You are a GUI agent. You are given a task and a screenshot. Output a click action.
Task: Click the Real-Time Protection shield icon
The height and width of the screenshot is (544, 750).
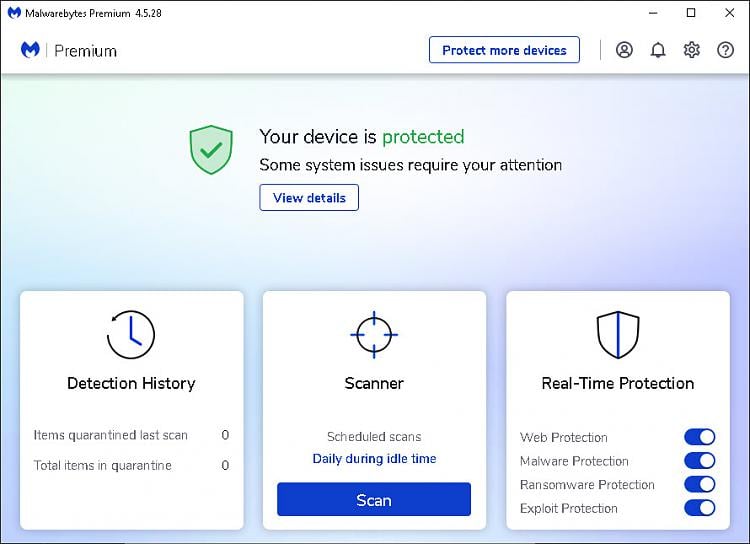(x=618, y=334)
